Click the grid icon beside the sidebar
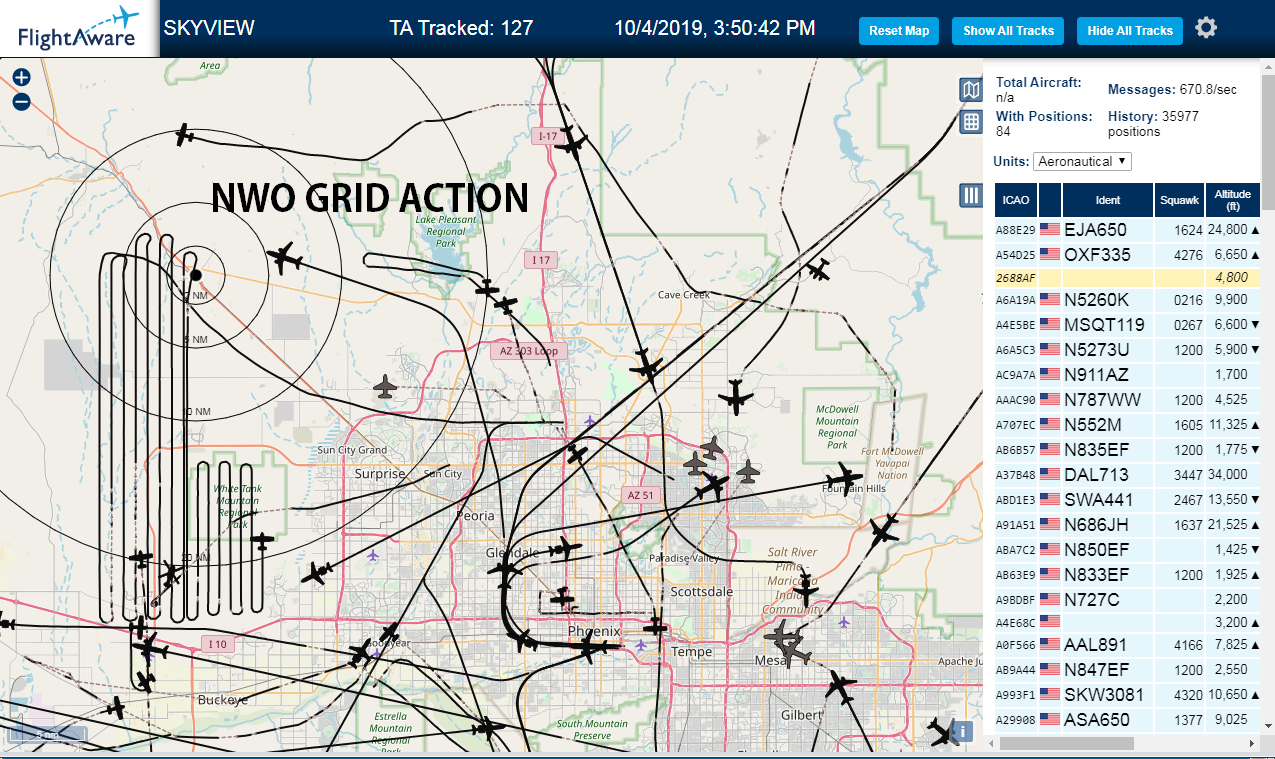 [970, 122]
